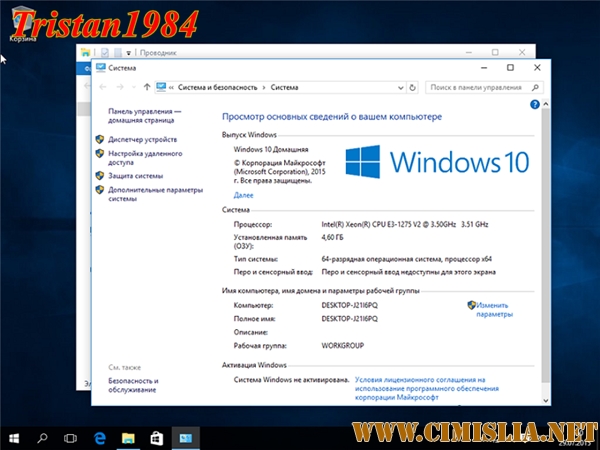Click the folder icon in Проводник title bar
Screen dimensions: 600x450
pos(85,52)
